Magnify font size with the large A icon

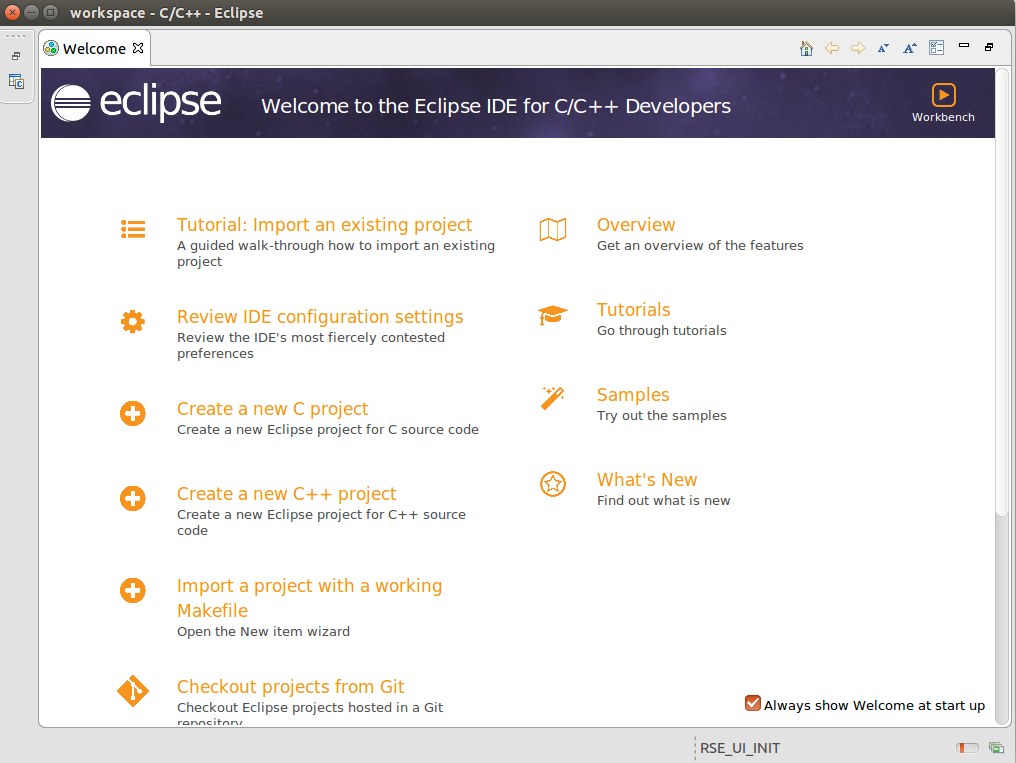(x=910, y=48)
